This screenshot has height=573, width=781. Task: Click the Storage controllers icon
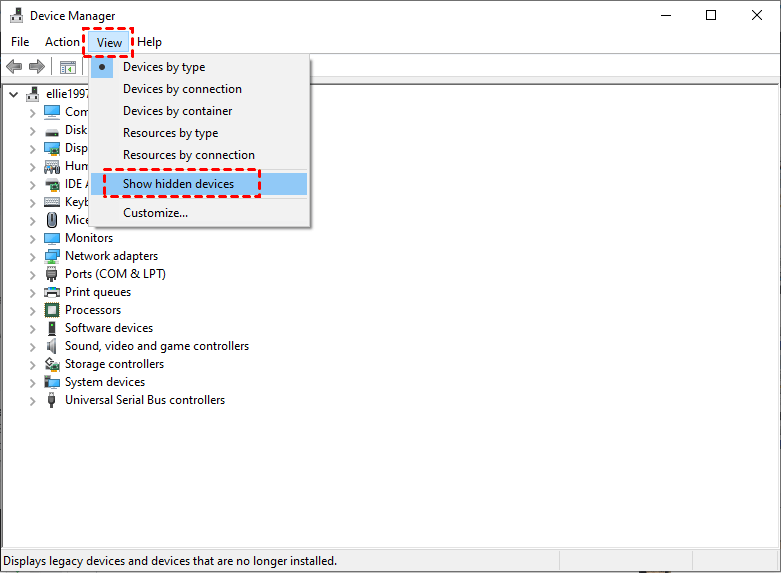click(x=52, y=364)
